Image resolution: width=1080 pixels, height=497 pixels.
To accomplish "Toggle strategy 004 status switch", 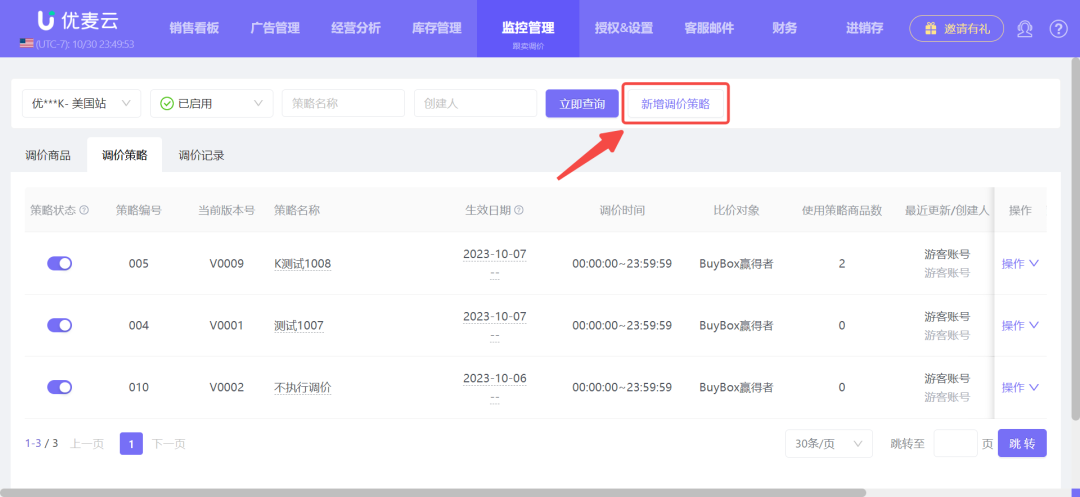I will pos(60,325).
